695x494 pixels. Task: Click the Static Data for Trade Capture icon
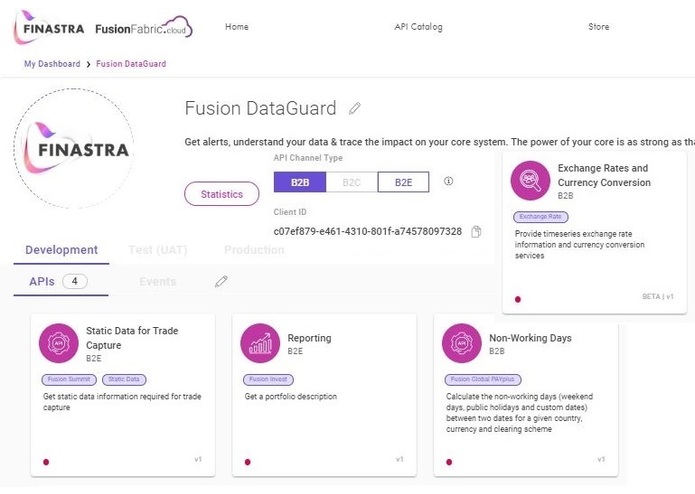point(59,343)
